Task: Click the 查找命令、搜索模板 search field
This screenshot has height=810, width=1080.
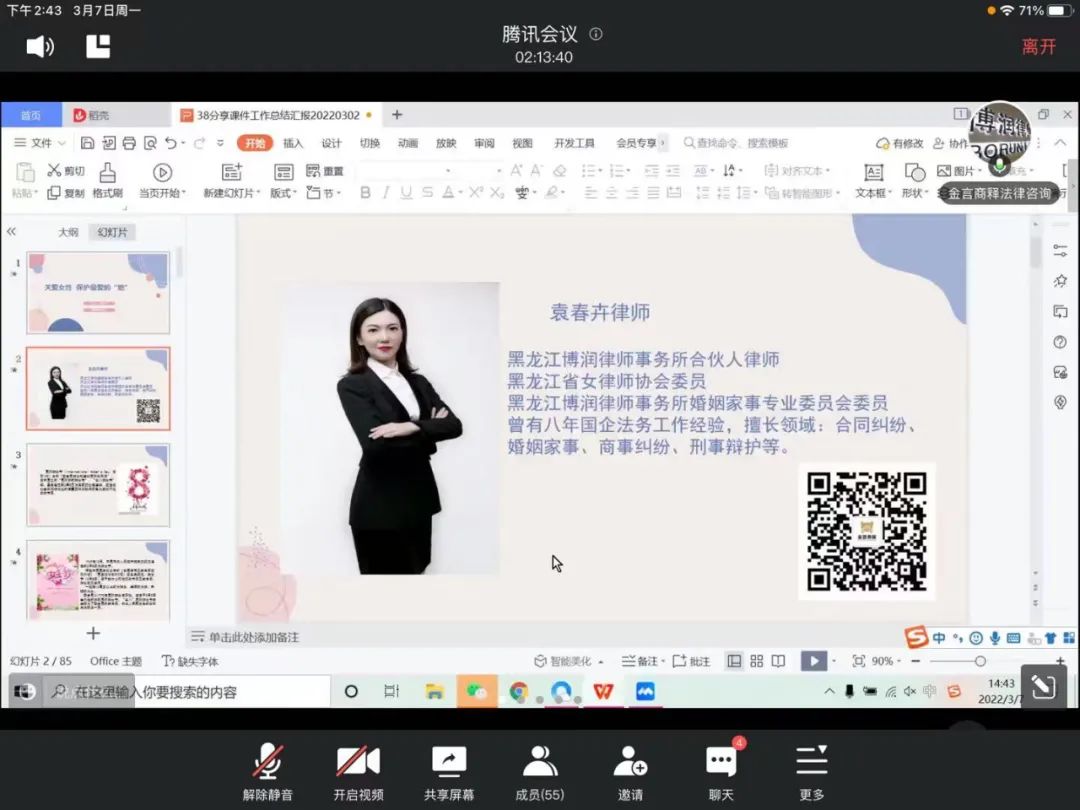Action: [x=736, y=143]
